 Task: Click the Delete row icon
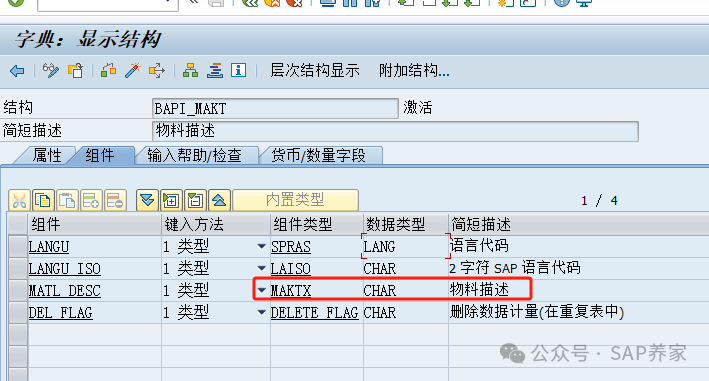[x=115, y=200]
